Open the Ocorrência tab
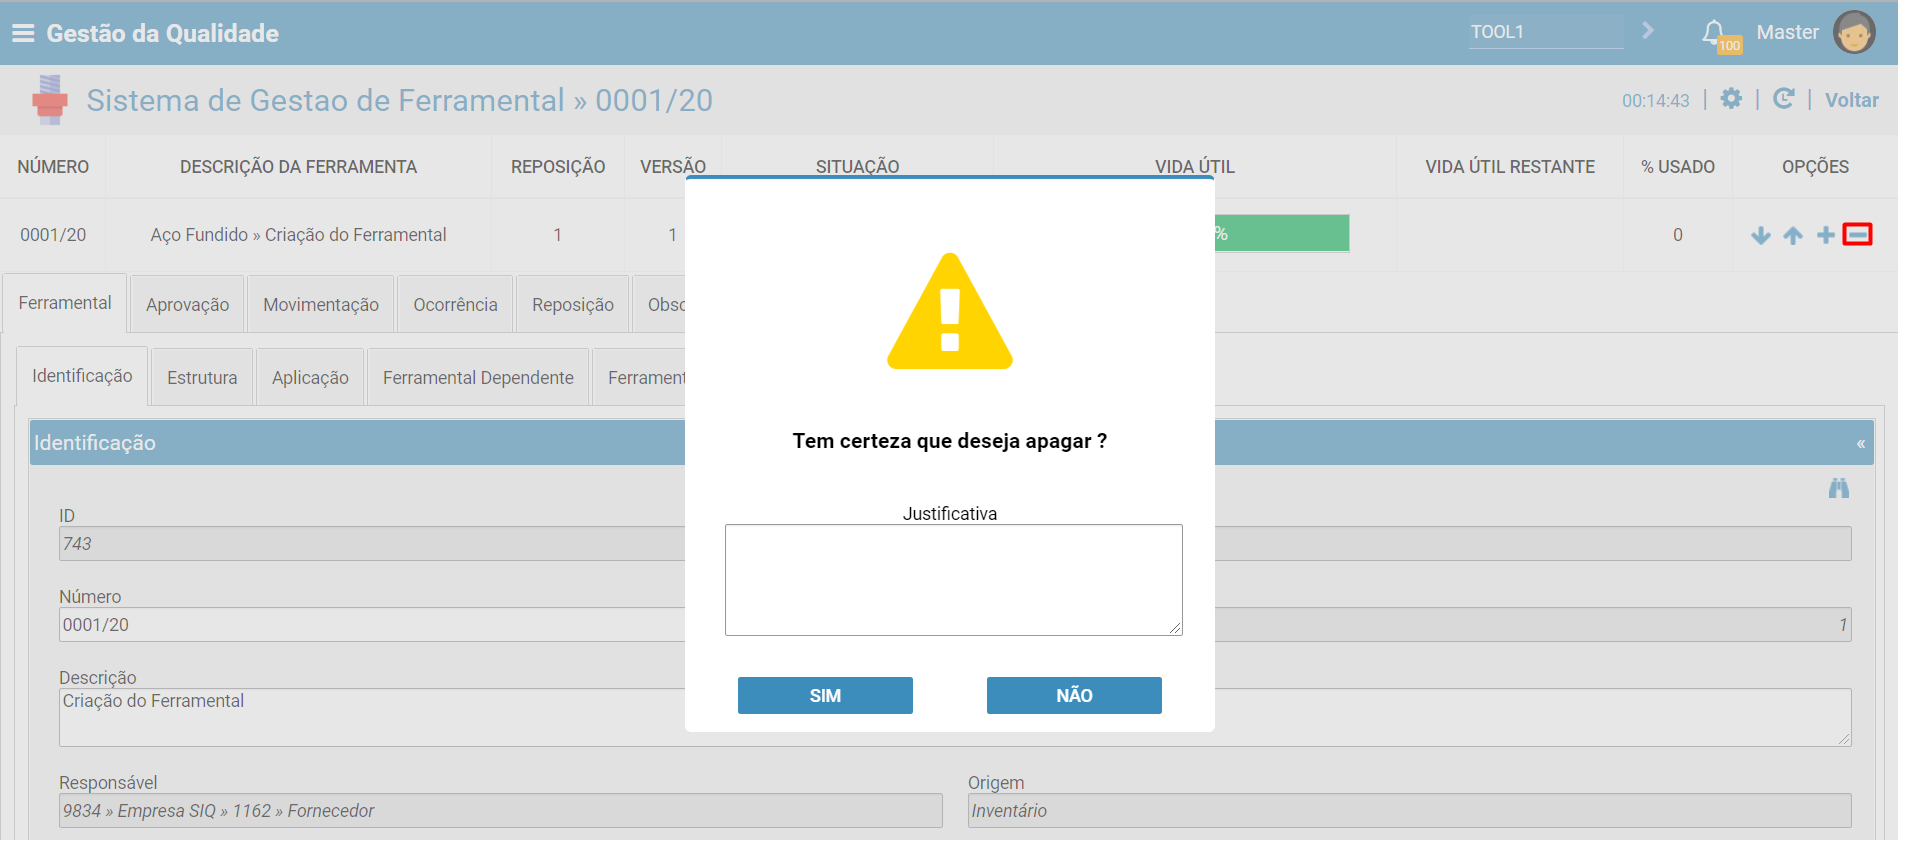 point(455,305)
